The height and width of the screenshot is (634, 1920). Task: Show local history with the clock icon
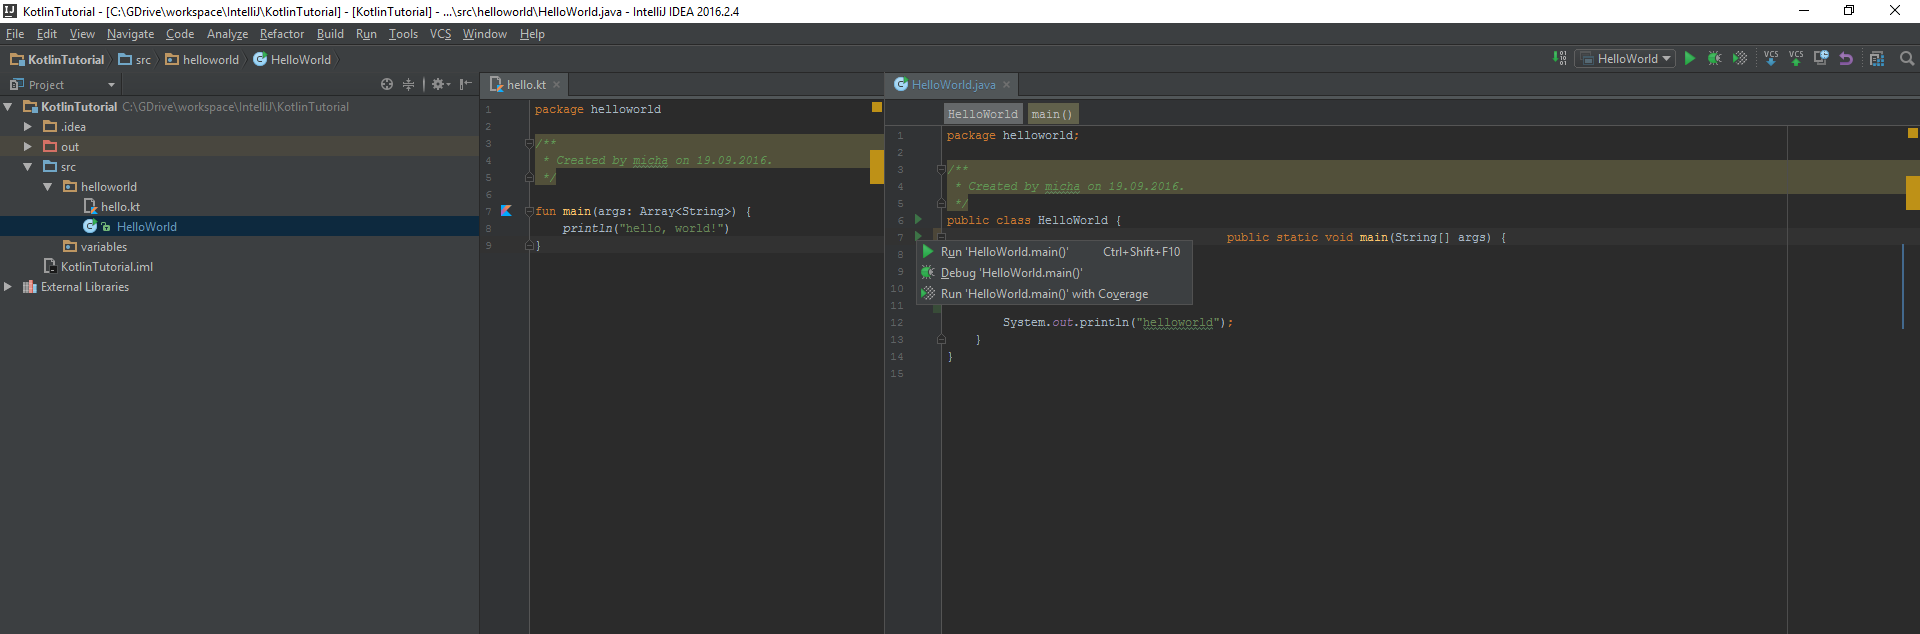1821,59
